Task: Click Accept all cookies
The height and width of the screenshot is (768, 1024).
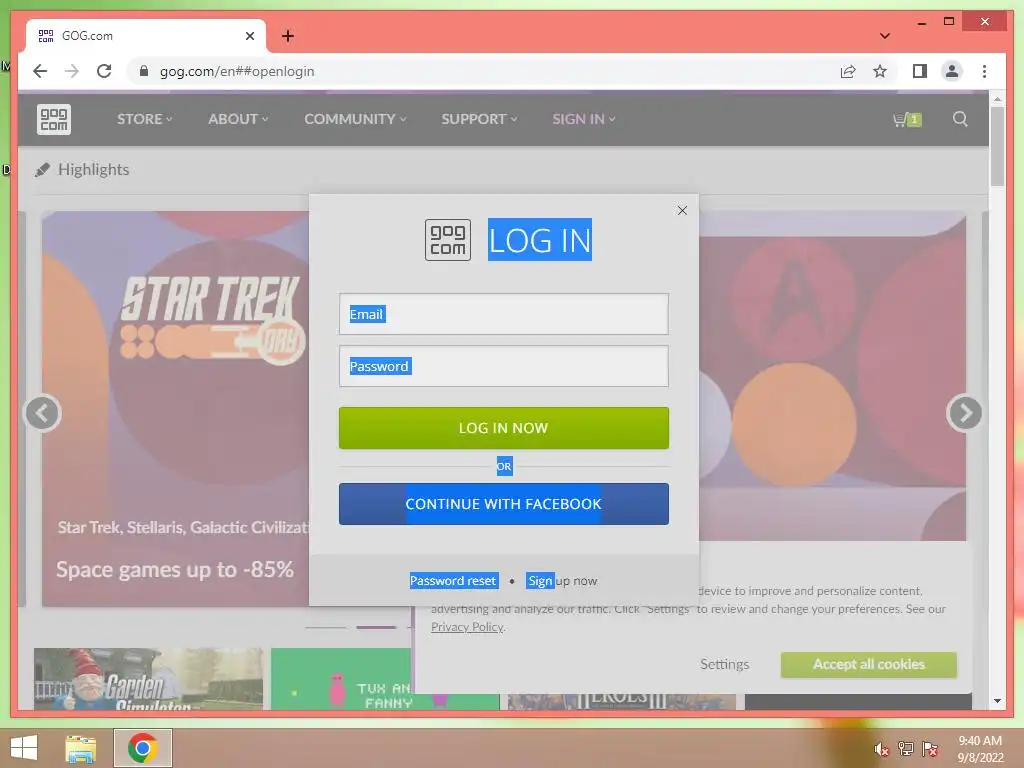Action: (869, 664)
